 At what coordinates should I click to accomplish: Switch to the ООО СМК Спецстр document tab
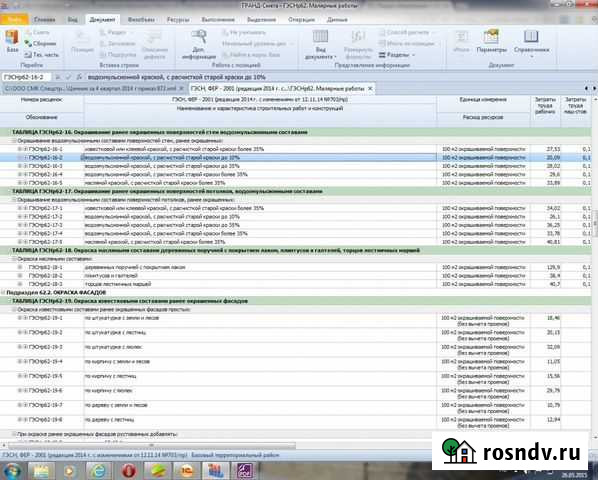tap(90, 88)
